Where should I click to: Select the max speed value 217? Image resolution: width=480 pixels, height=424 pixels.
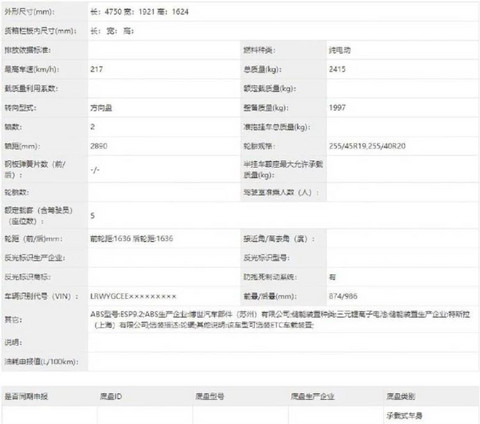pos(97,69)
